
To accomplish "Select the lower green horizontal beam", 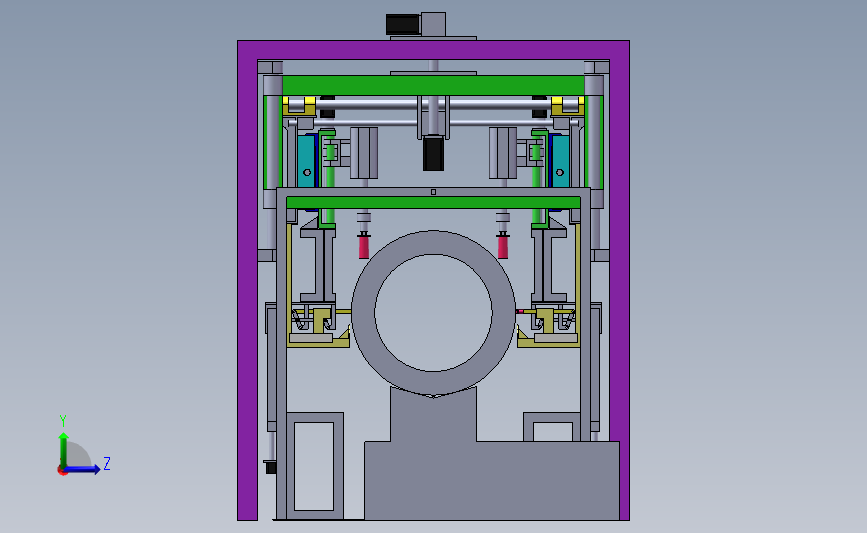I will pos(434,202).
